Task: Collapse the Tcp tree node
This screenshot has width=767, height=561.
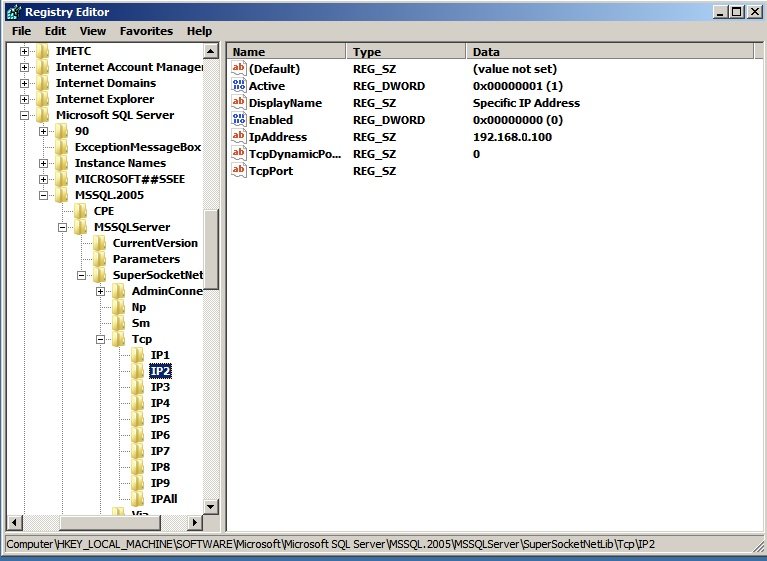Action: pos(101,339)
